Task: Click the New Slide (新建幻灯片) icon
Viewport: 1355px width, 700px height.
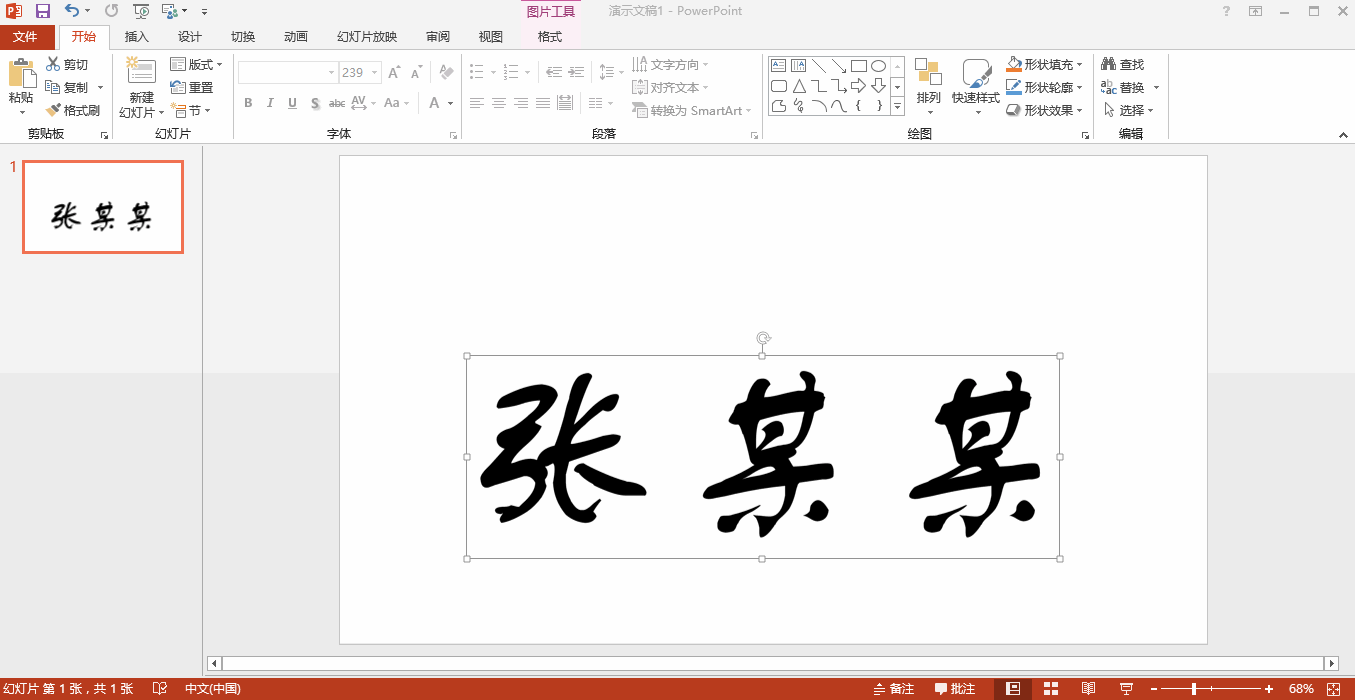Action: coord(141,72)
